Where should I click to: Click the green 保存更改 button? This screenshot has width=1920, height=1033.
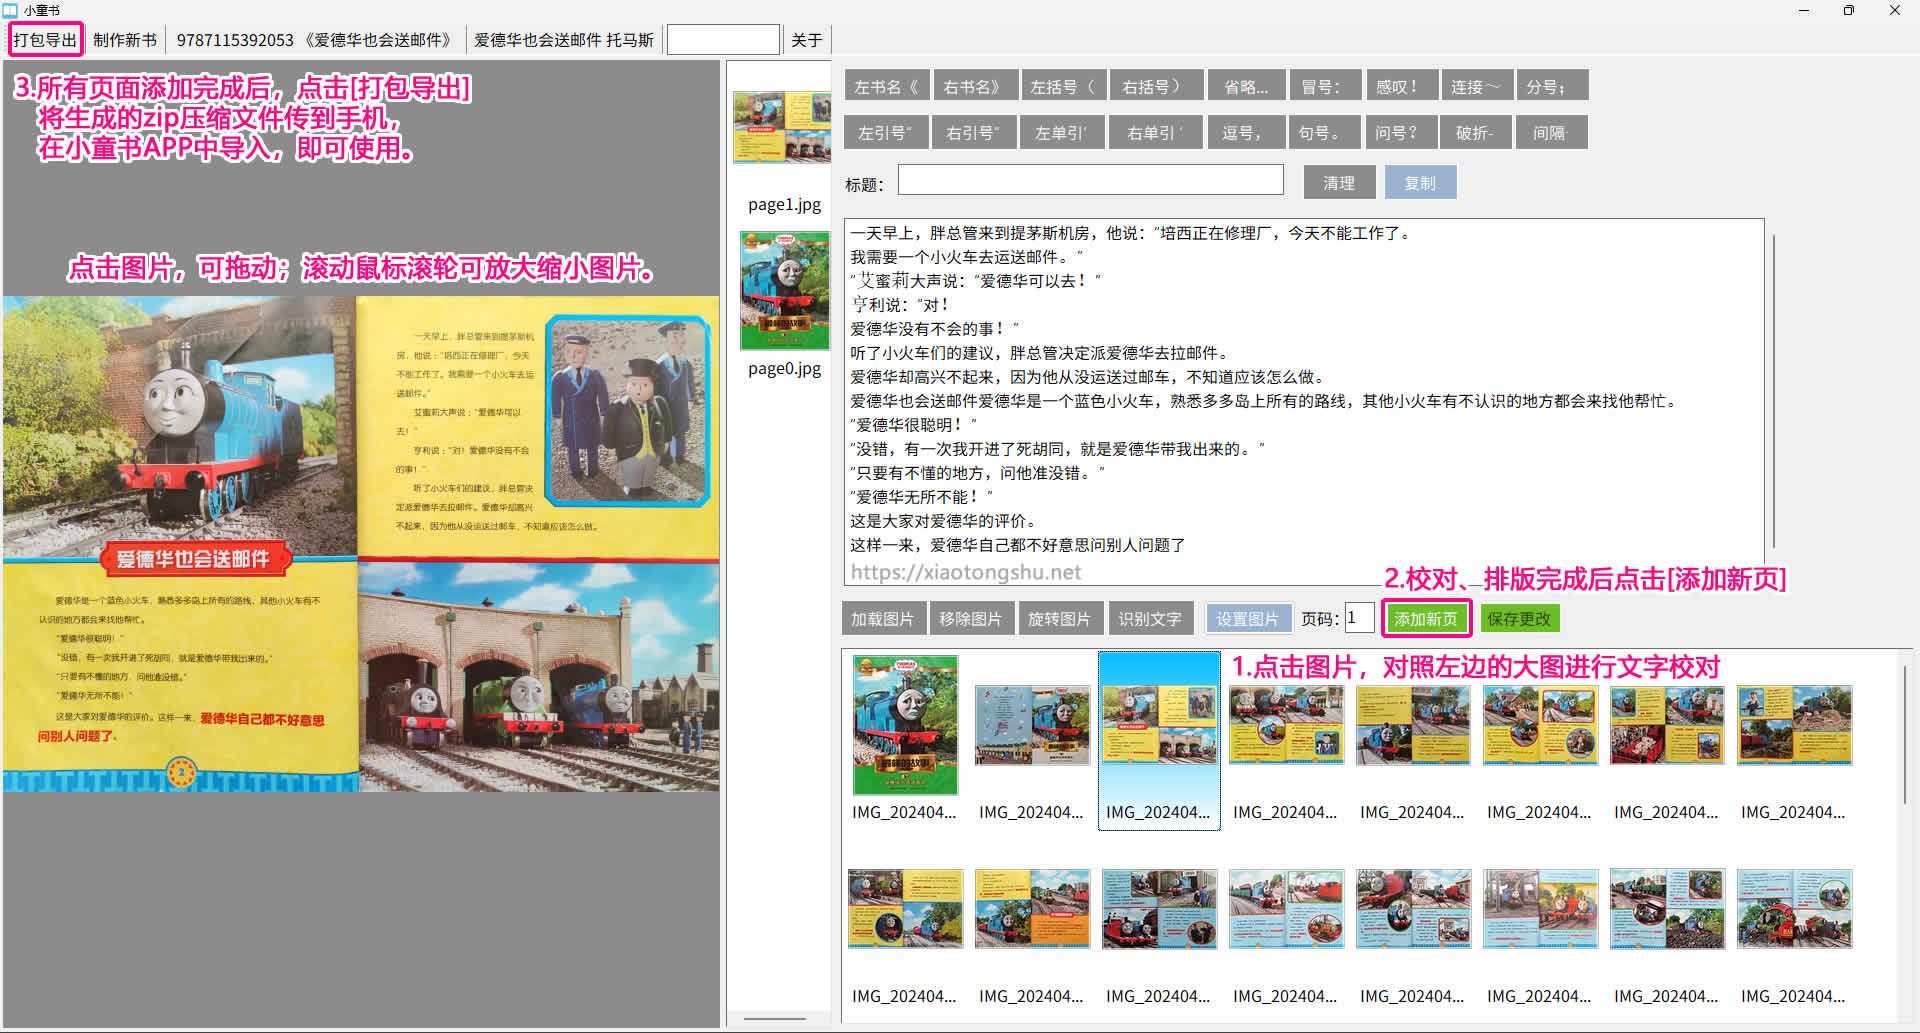[1519, 618]
